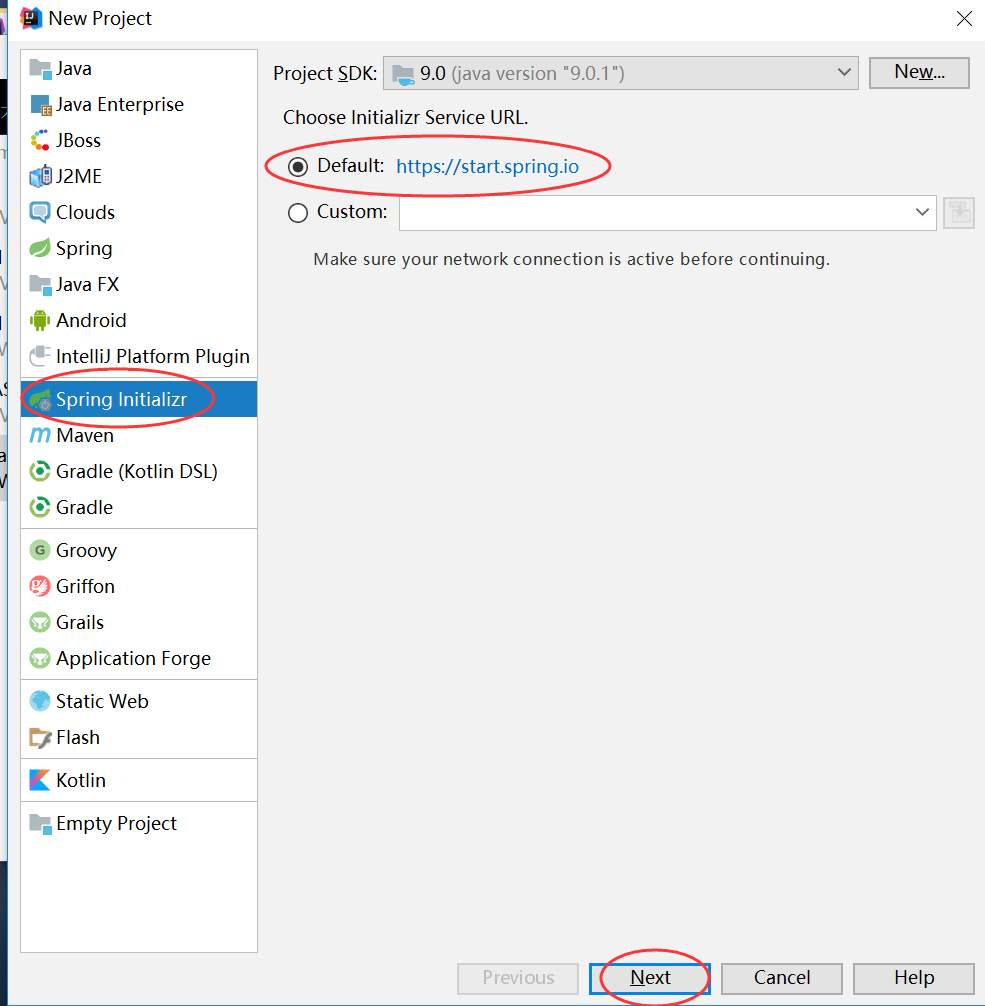
Task: Select Spring Initializr label in list
Action: pyautogui.click(x=121, y=400)
